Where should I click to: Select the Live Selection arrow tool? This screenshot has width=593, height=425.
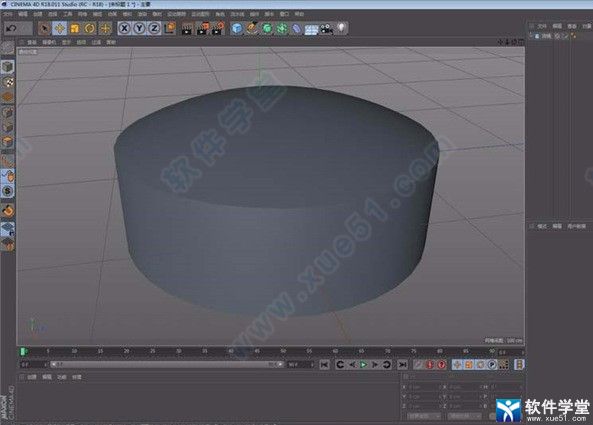44,28
